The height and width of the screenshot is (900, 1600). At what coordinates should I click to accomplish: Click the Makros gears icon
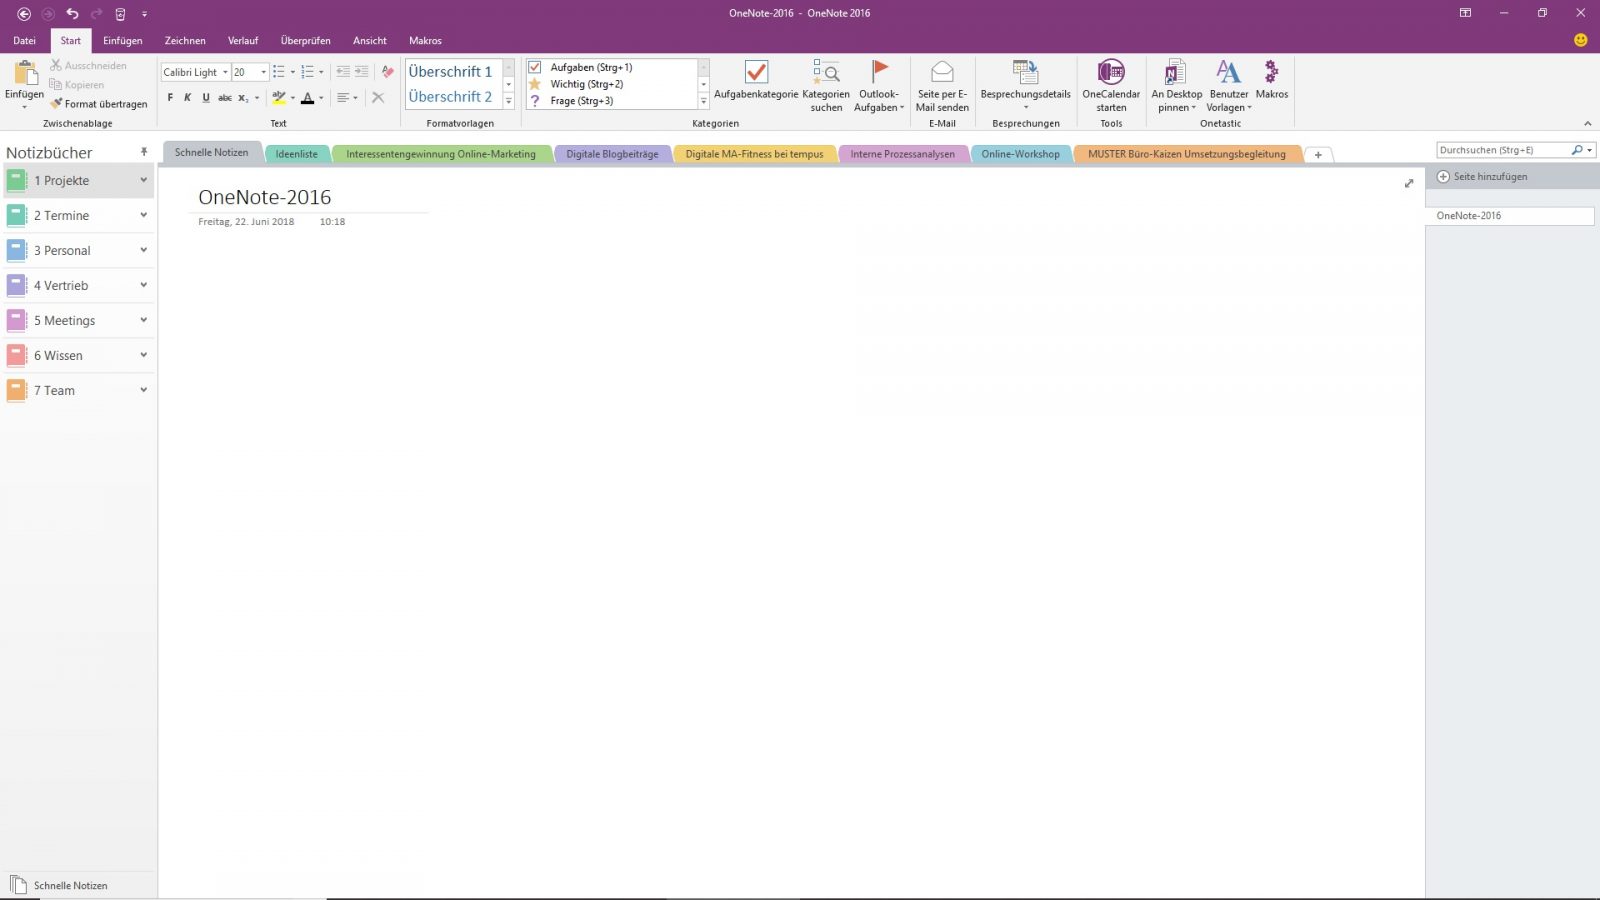pos(1272,72)
